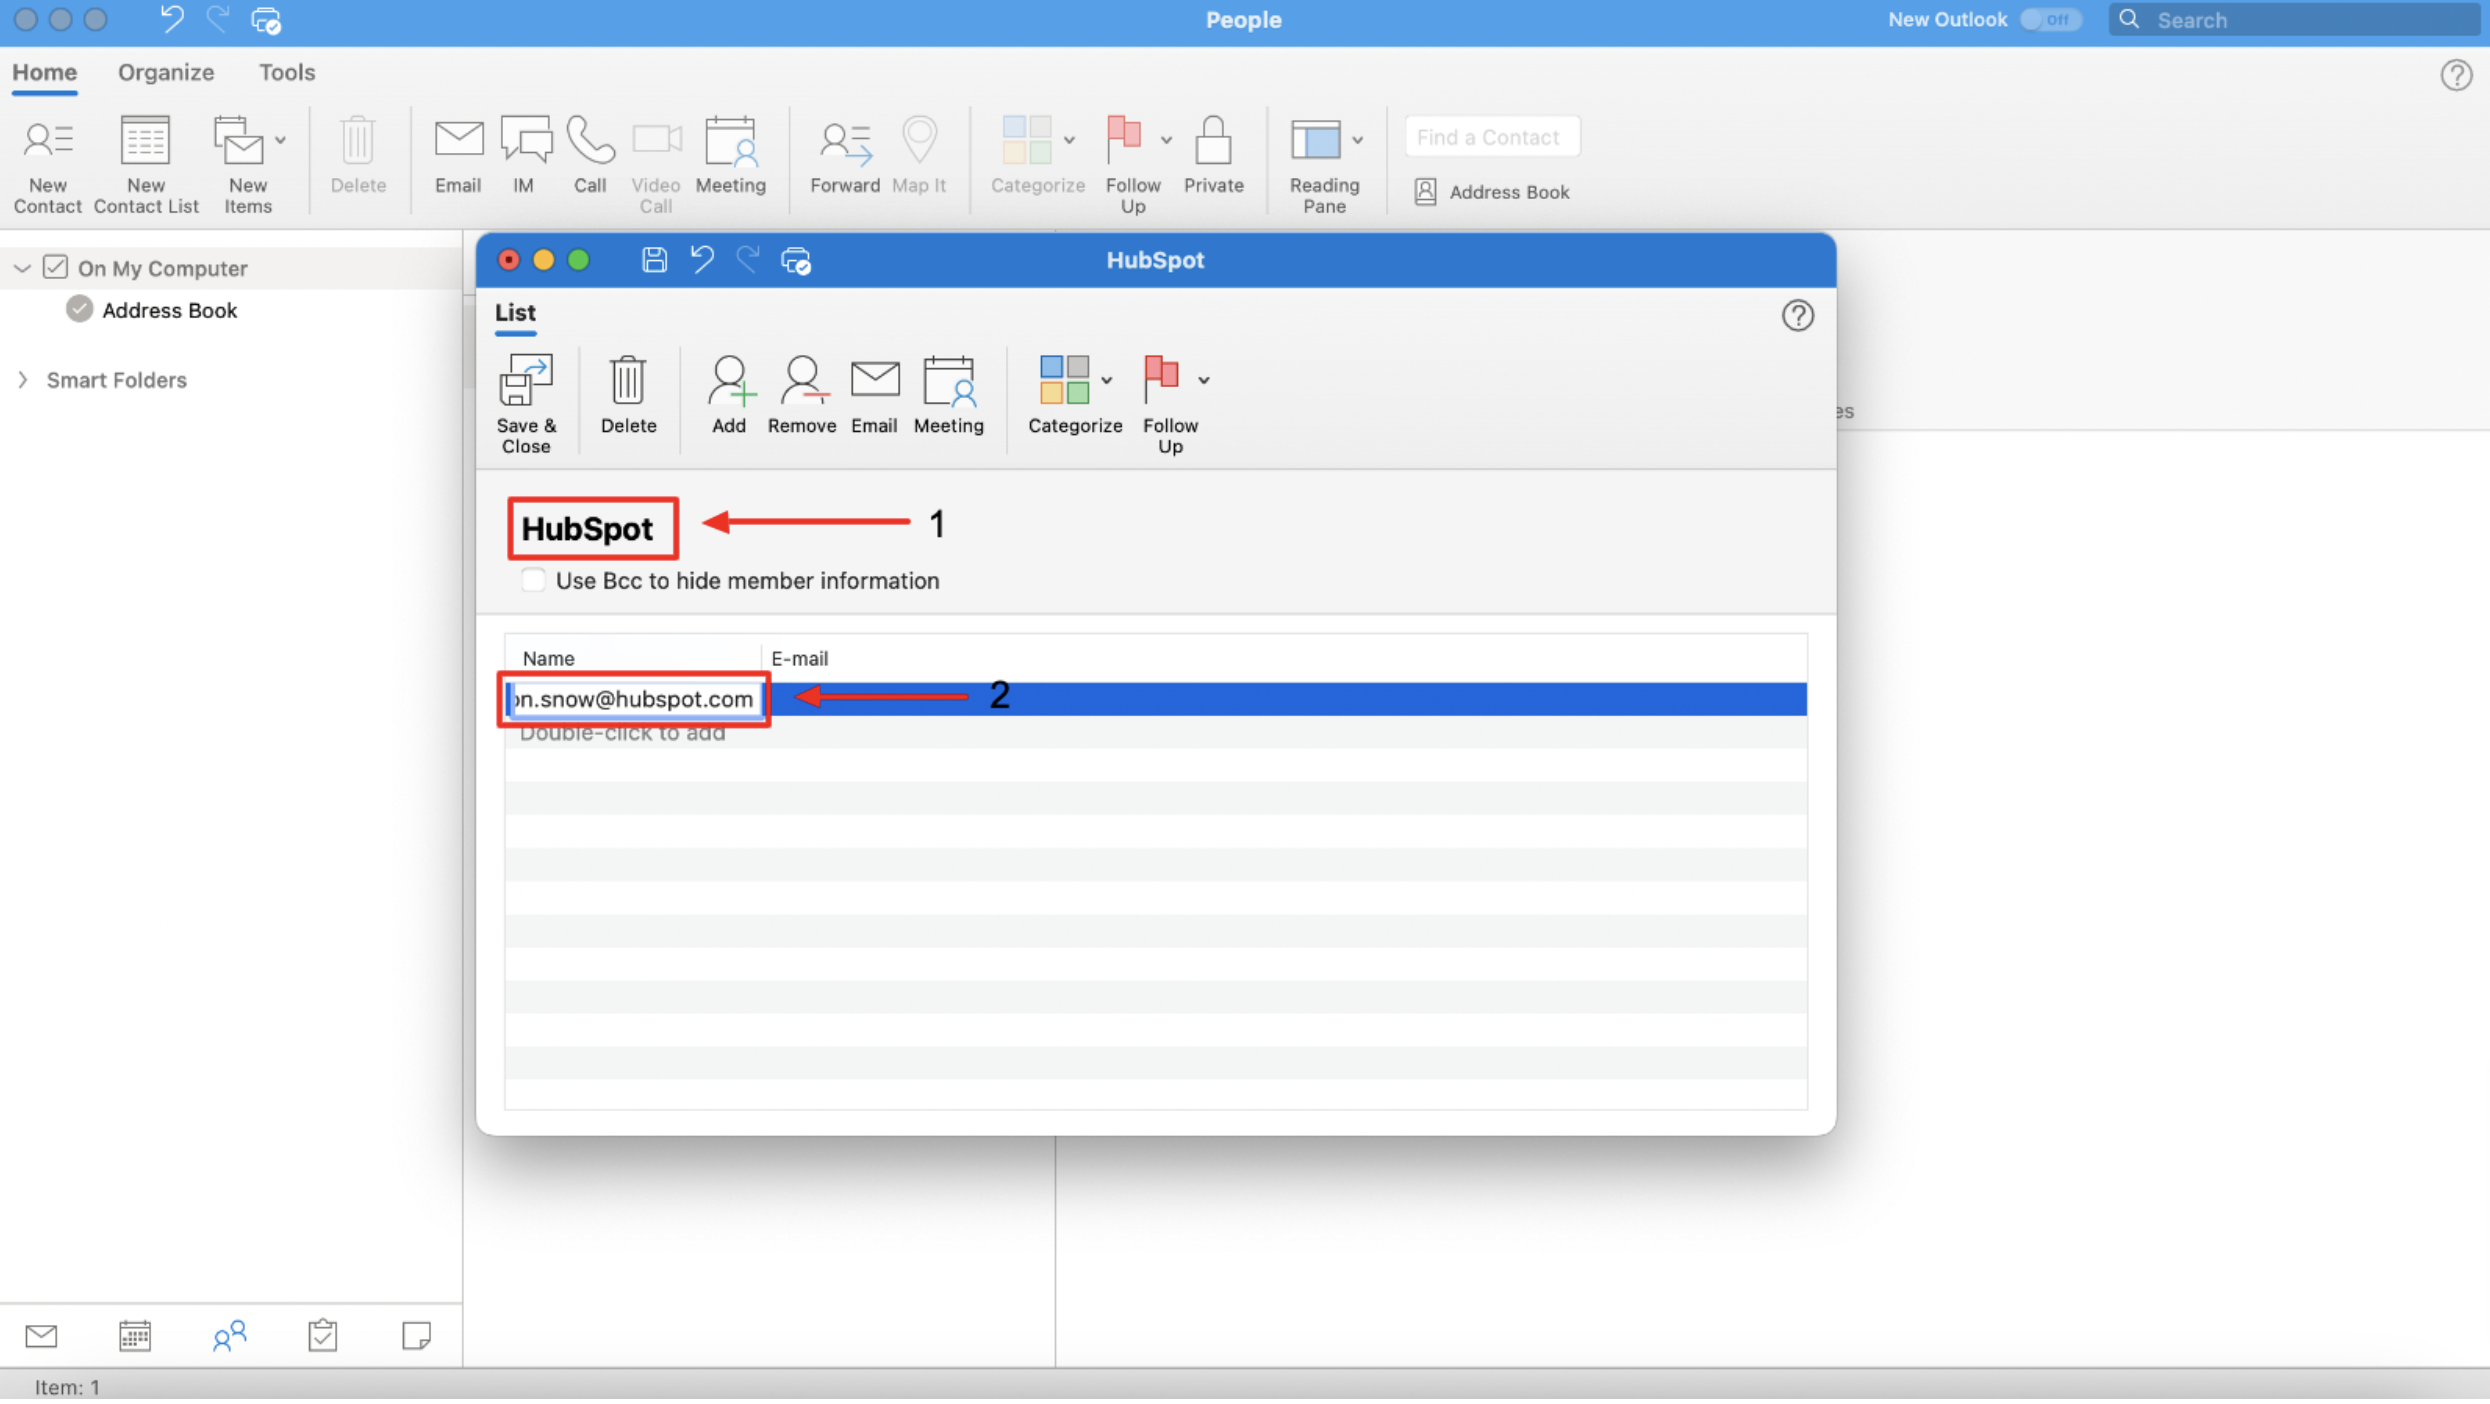2490x1404 pixels.
Task: Schedule a Meeting from the list toolbar
Action: (948, 395)
